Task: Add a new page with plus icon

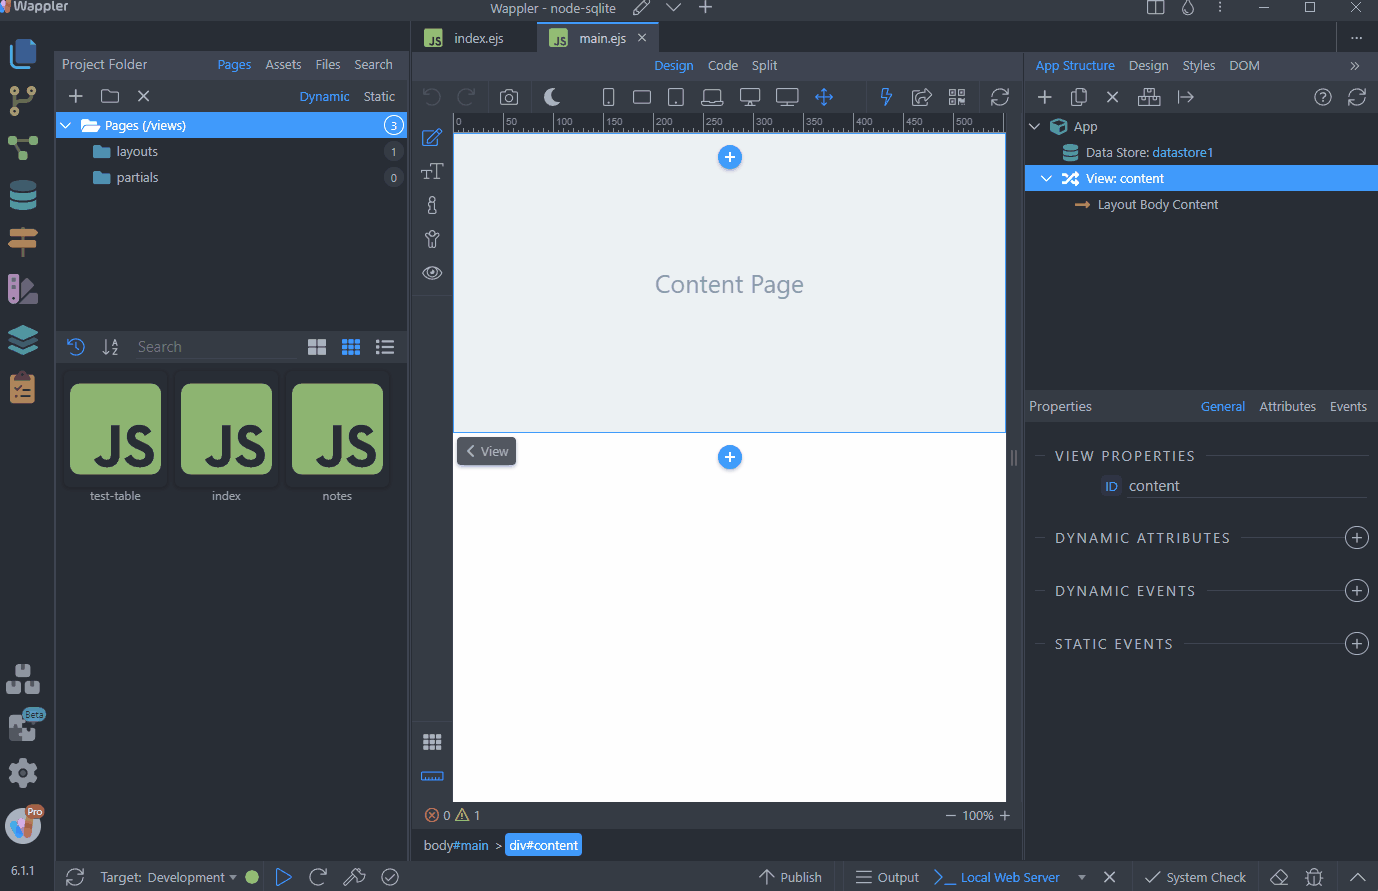Action: point(76,96)
